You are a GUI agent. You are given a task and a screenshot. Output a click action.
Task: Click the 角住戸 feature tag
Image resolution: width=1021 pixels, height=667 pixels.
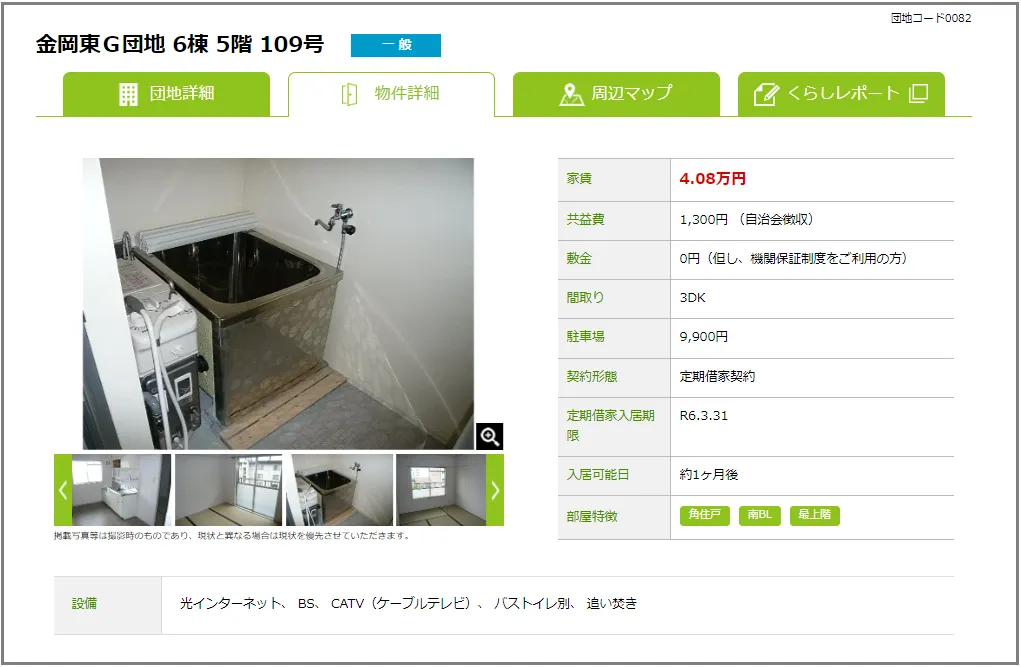coord(705,515)
